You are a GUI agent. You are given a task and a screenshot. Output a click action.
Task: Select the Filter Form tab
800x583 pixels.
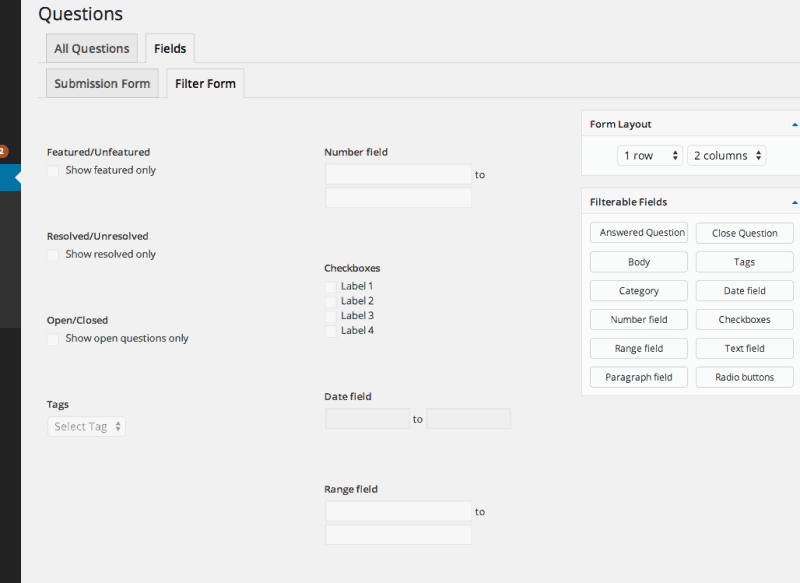205,84
